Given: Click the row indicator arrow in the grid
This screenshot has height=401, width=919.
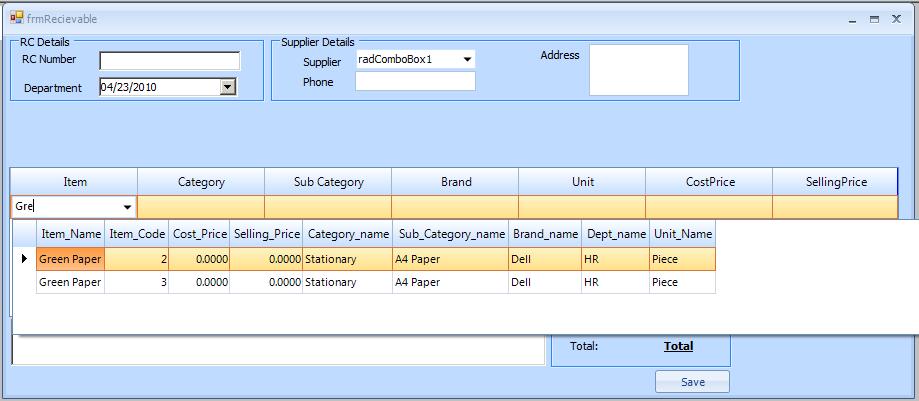Looking at the screenshot, I should pyautogui.click(x=24, y=259).
